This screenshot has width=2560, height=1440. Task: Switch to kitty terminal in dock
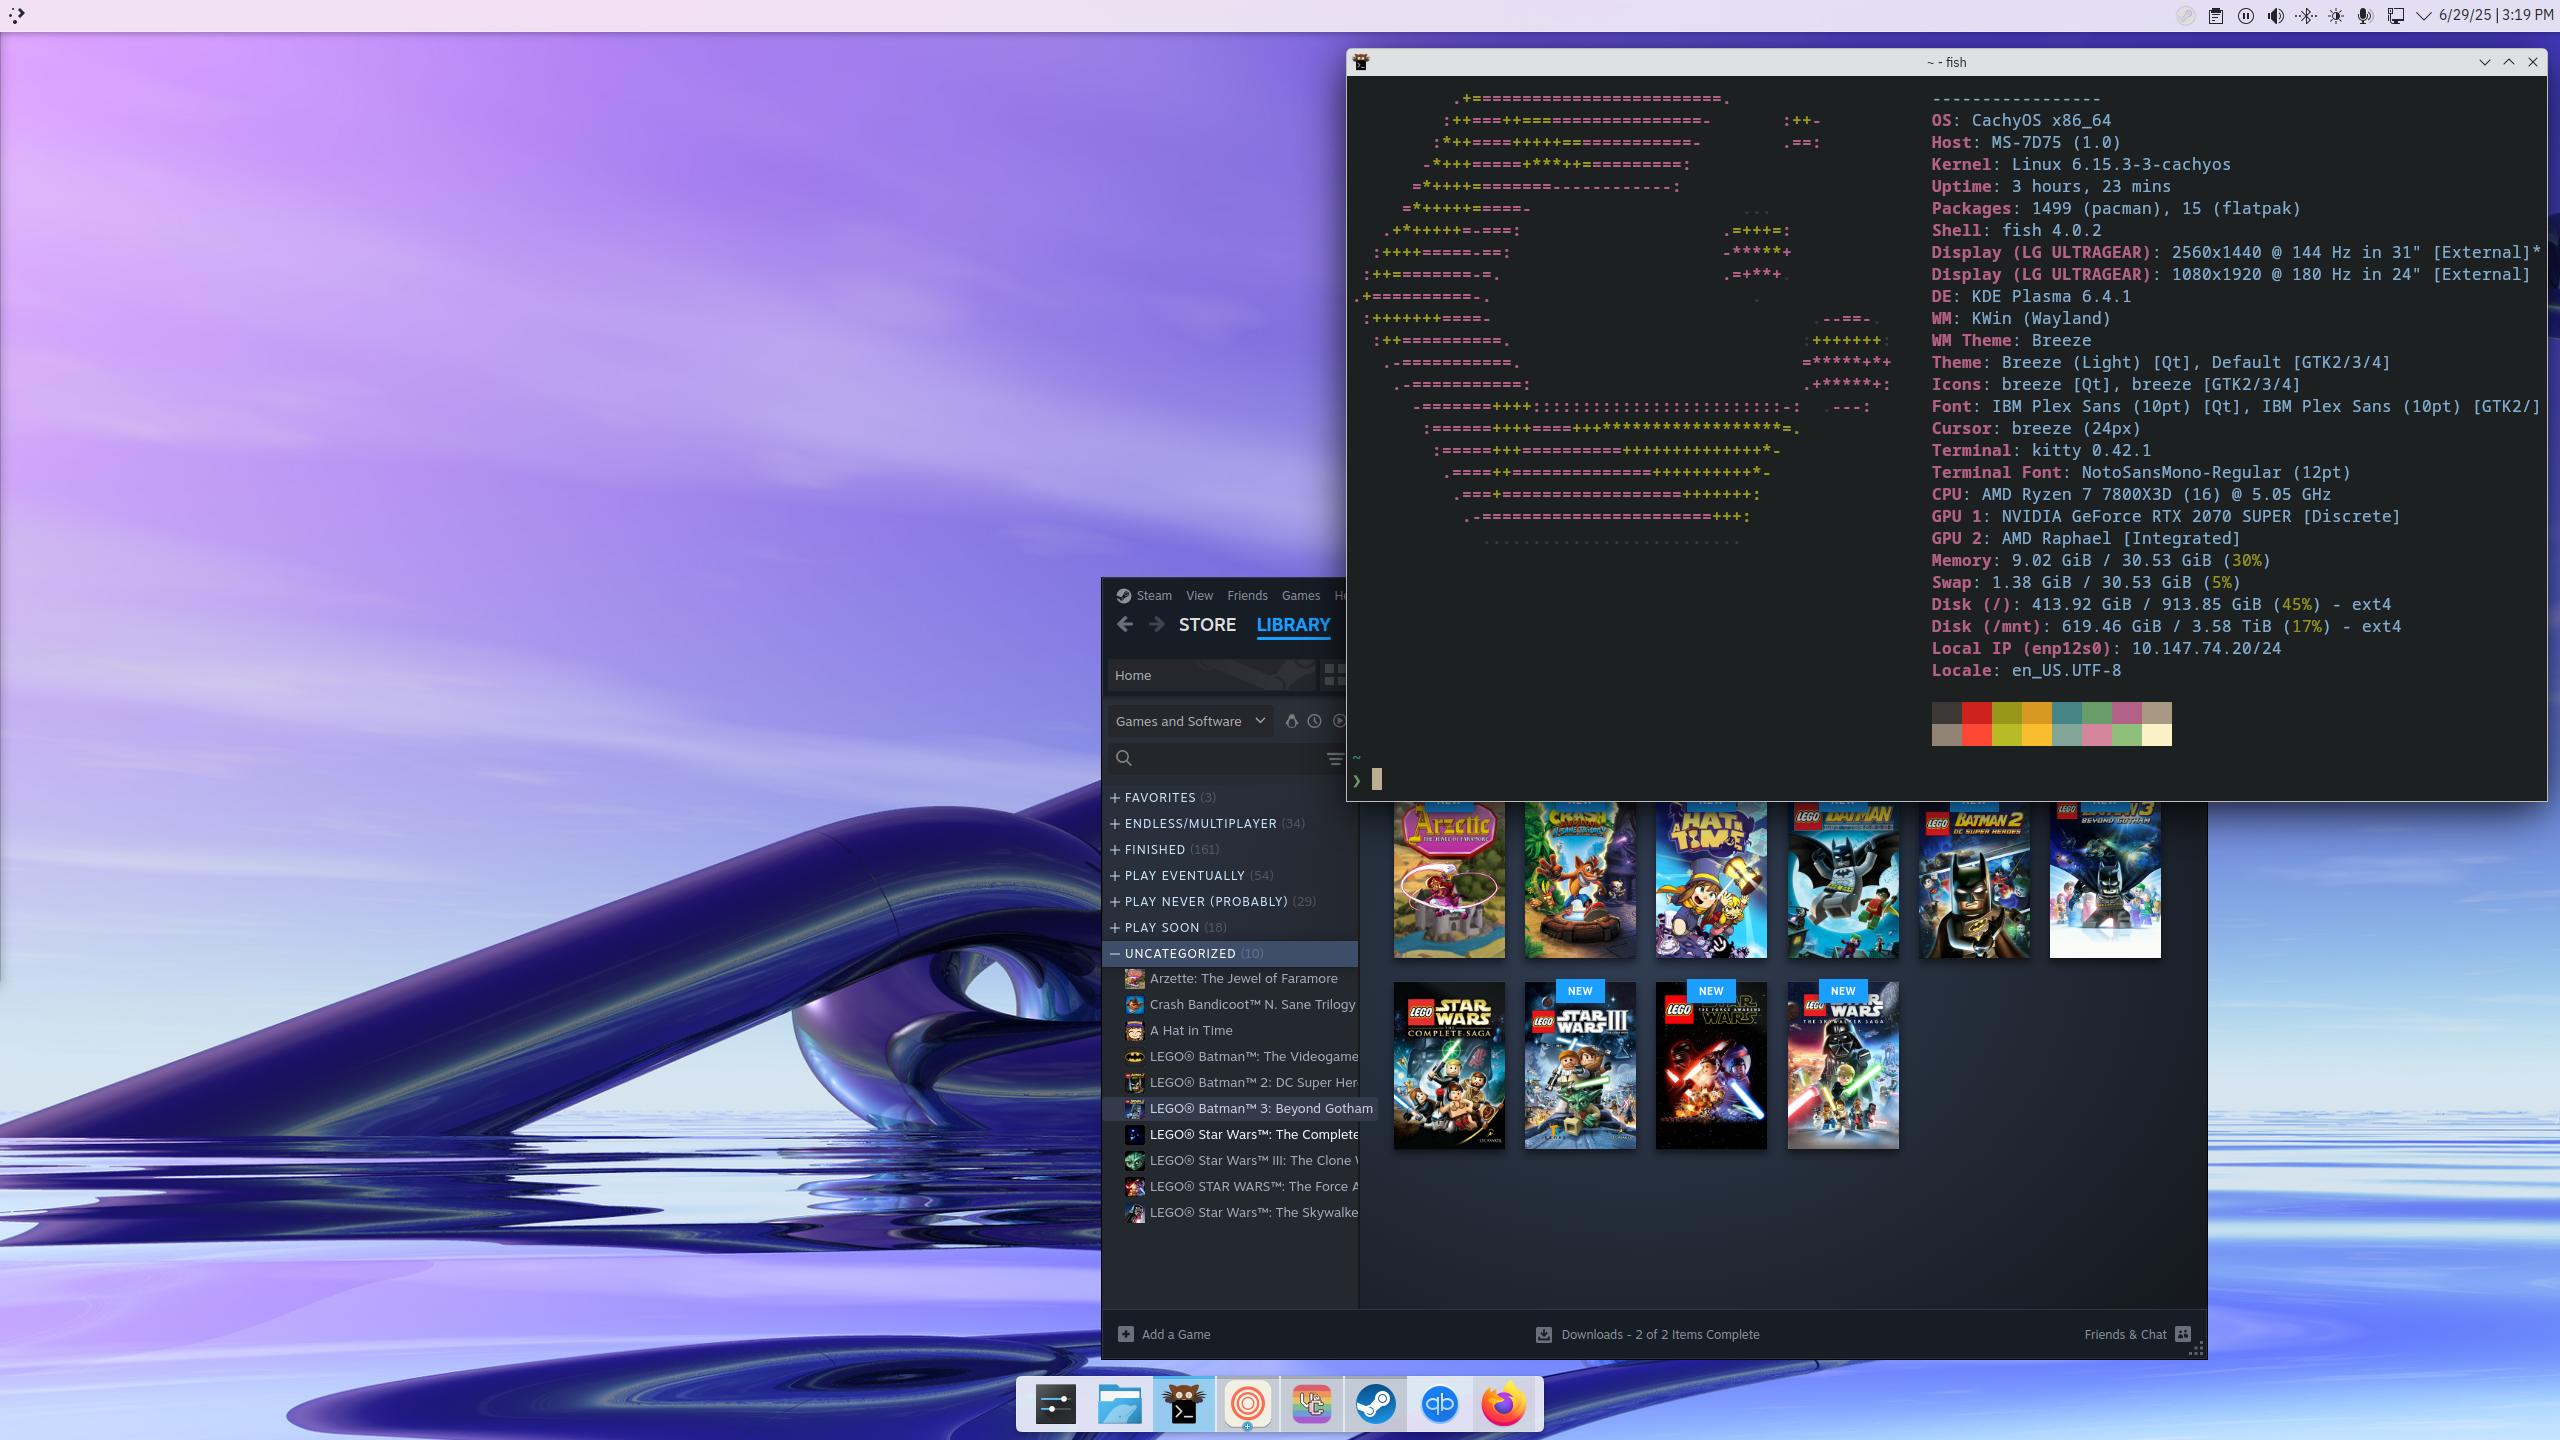1184,1404
